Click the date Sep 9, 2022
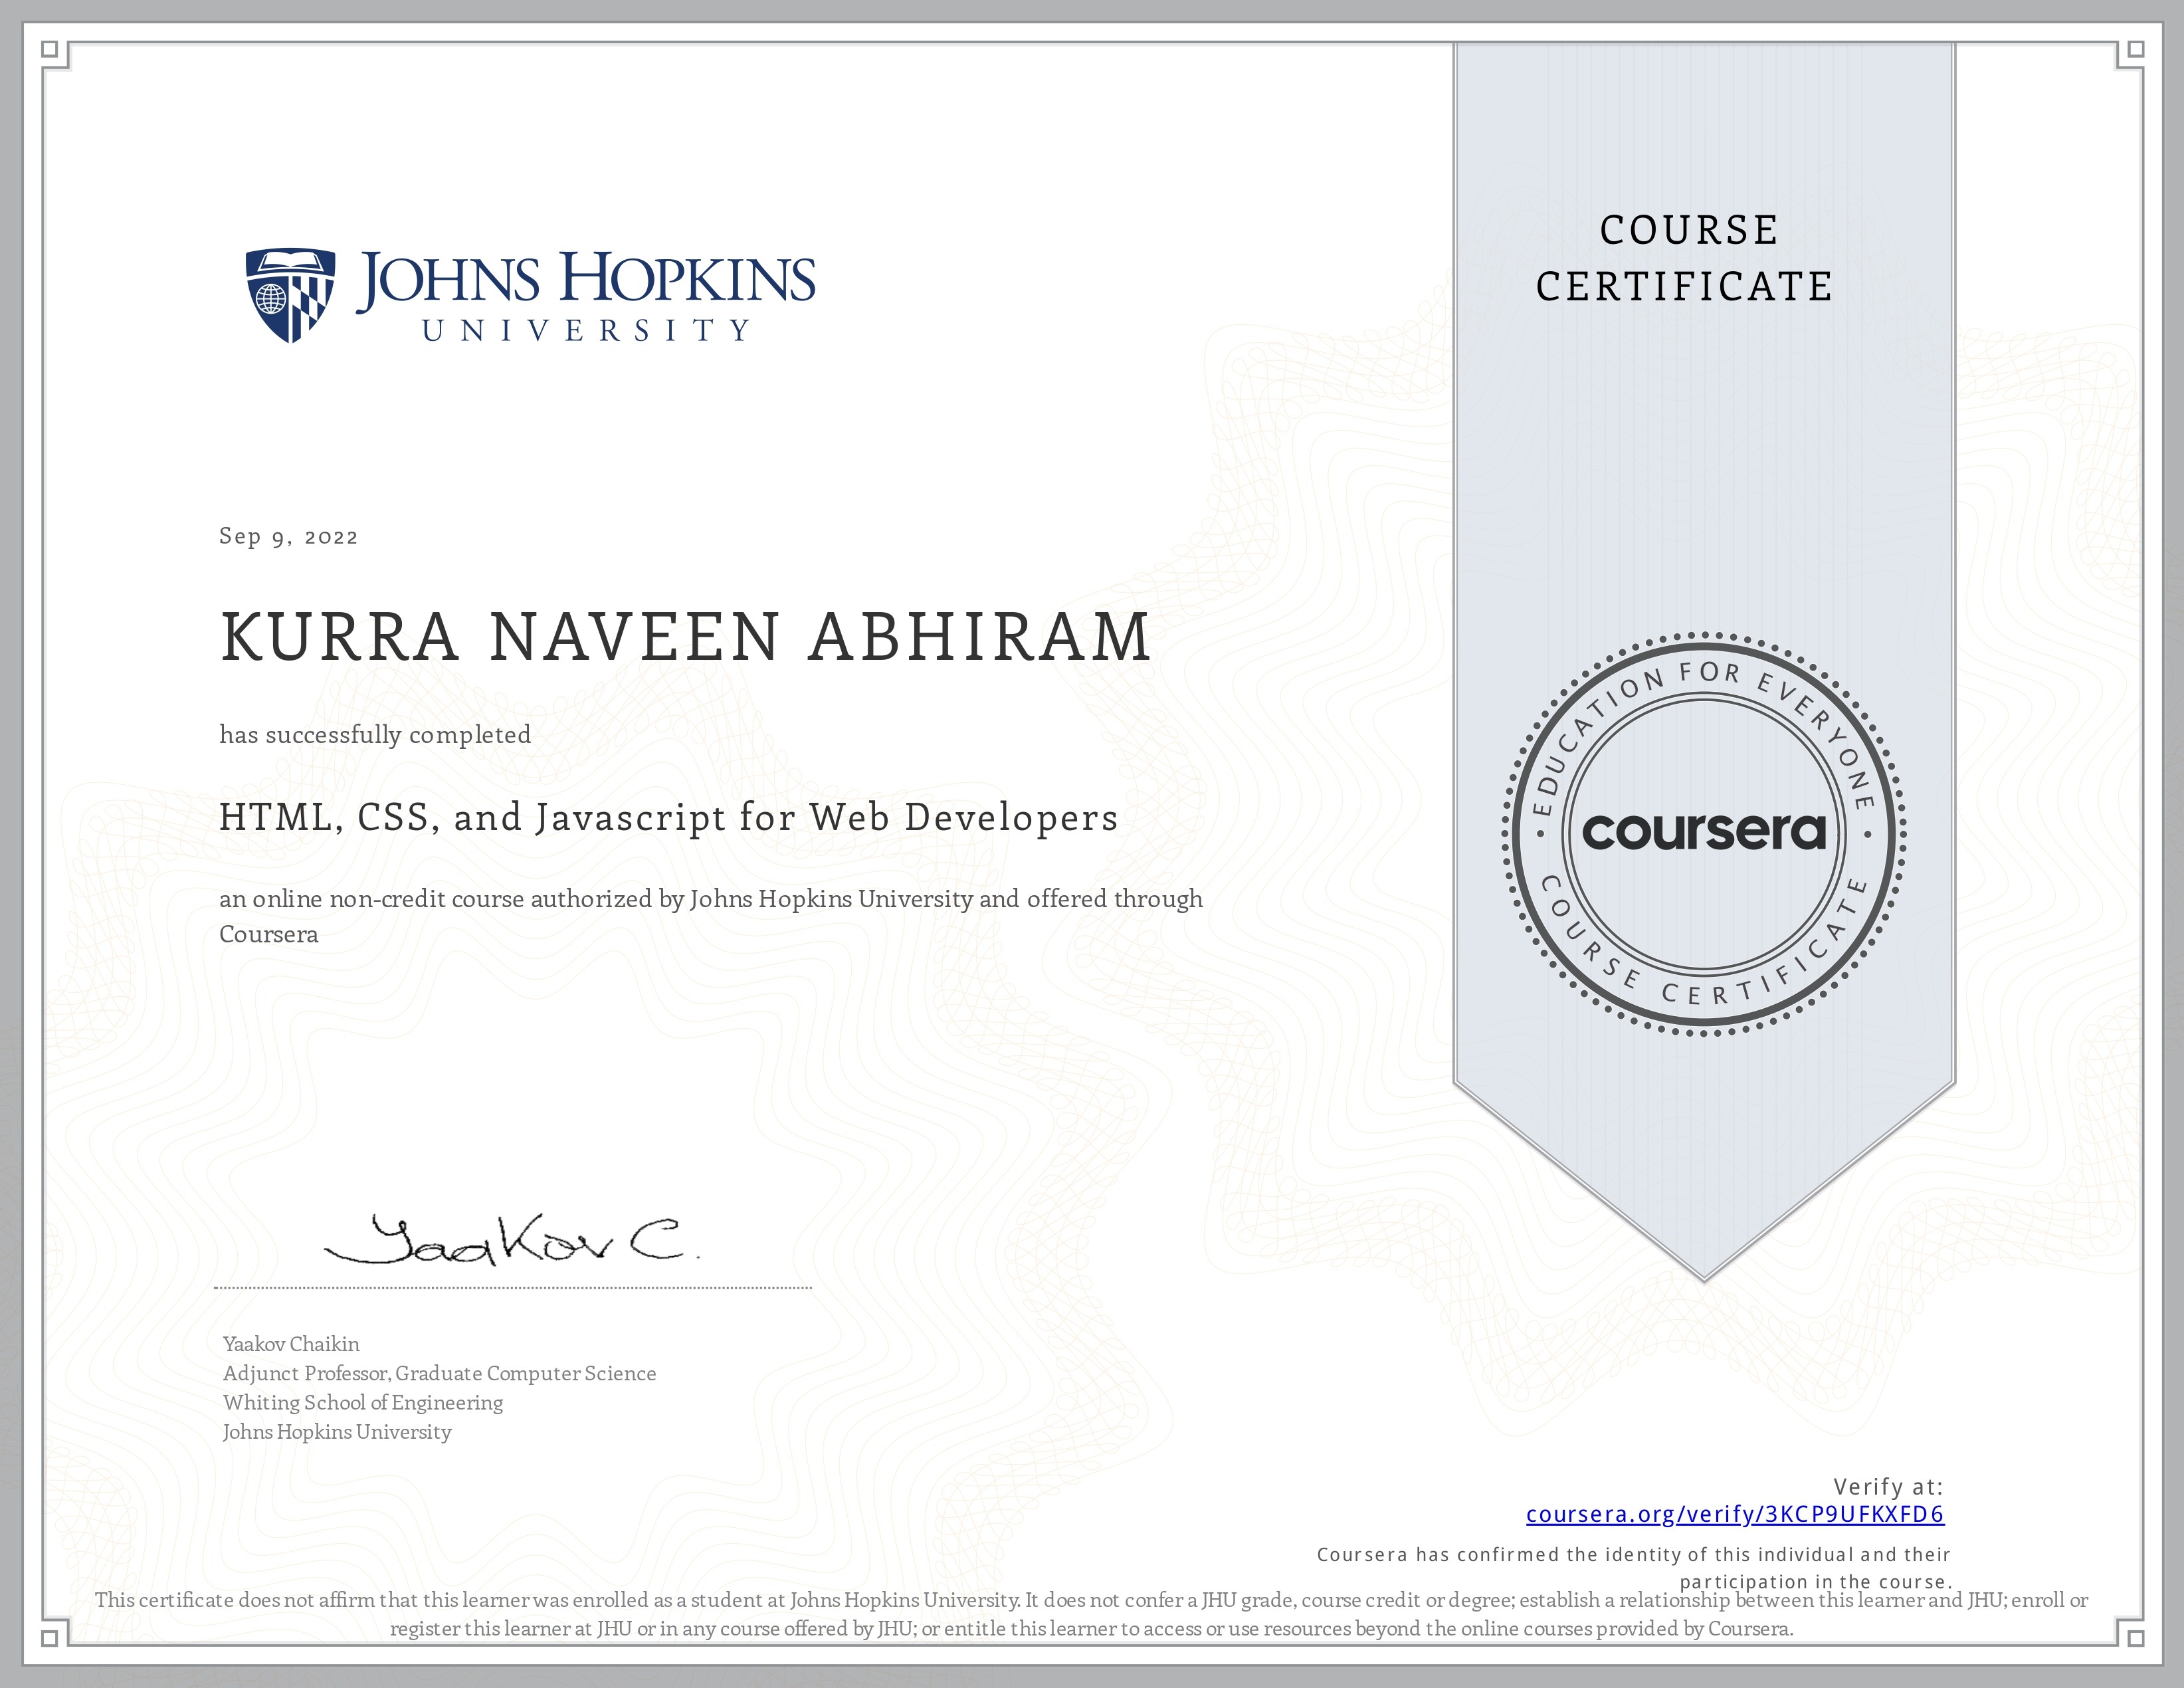Image resolution: width=2184 pixels, height=1688 pixels. pos(288,537)
